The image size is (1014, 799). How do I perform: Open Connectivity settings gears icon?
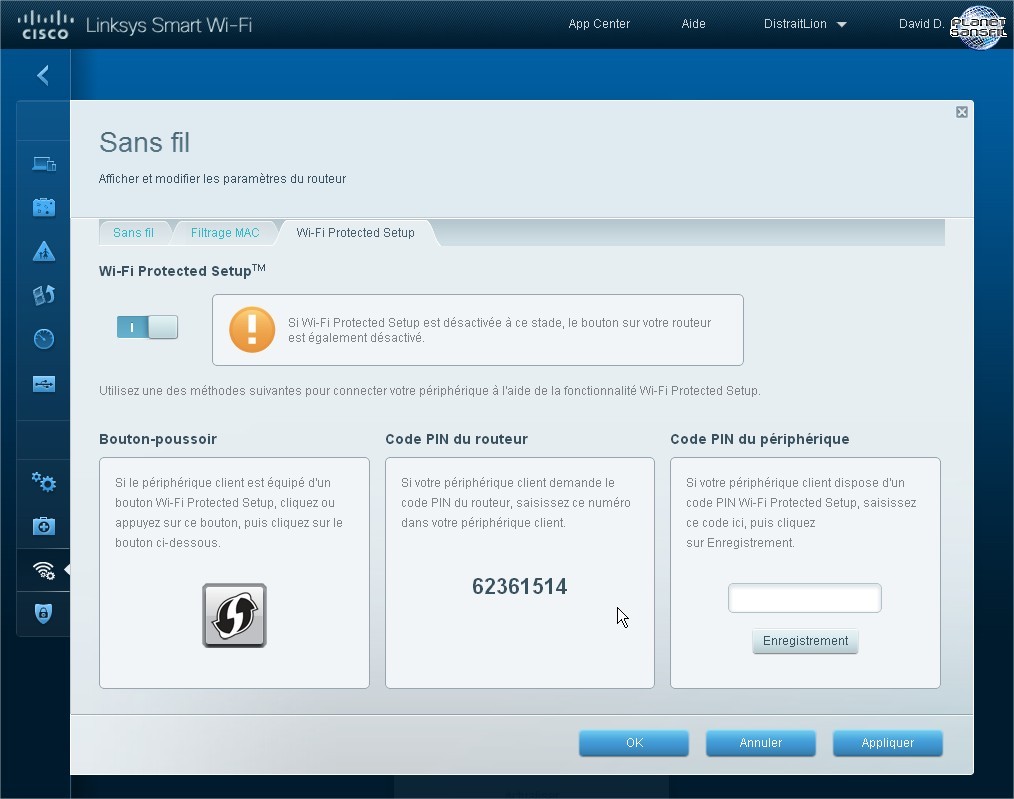[x=43, y=482]
